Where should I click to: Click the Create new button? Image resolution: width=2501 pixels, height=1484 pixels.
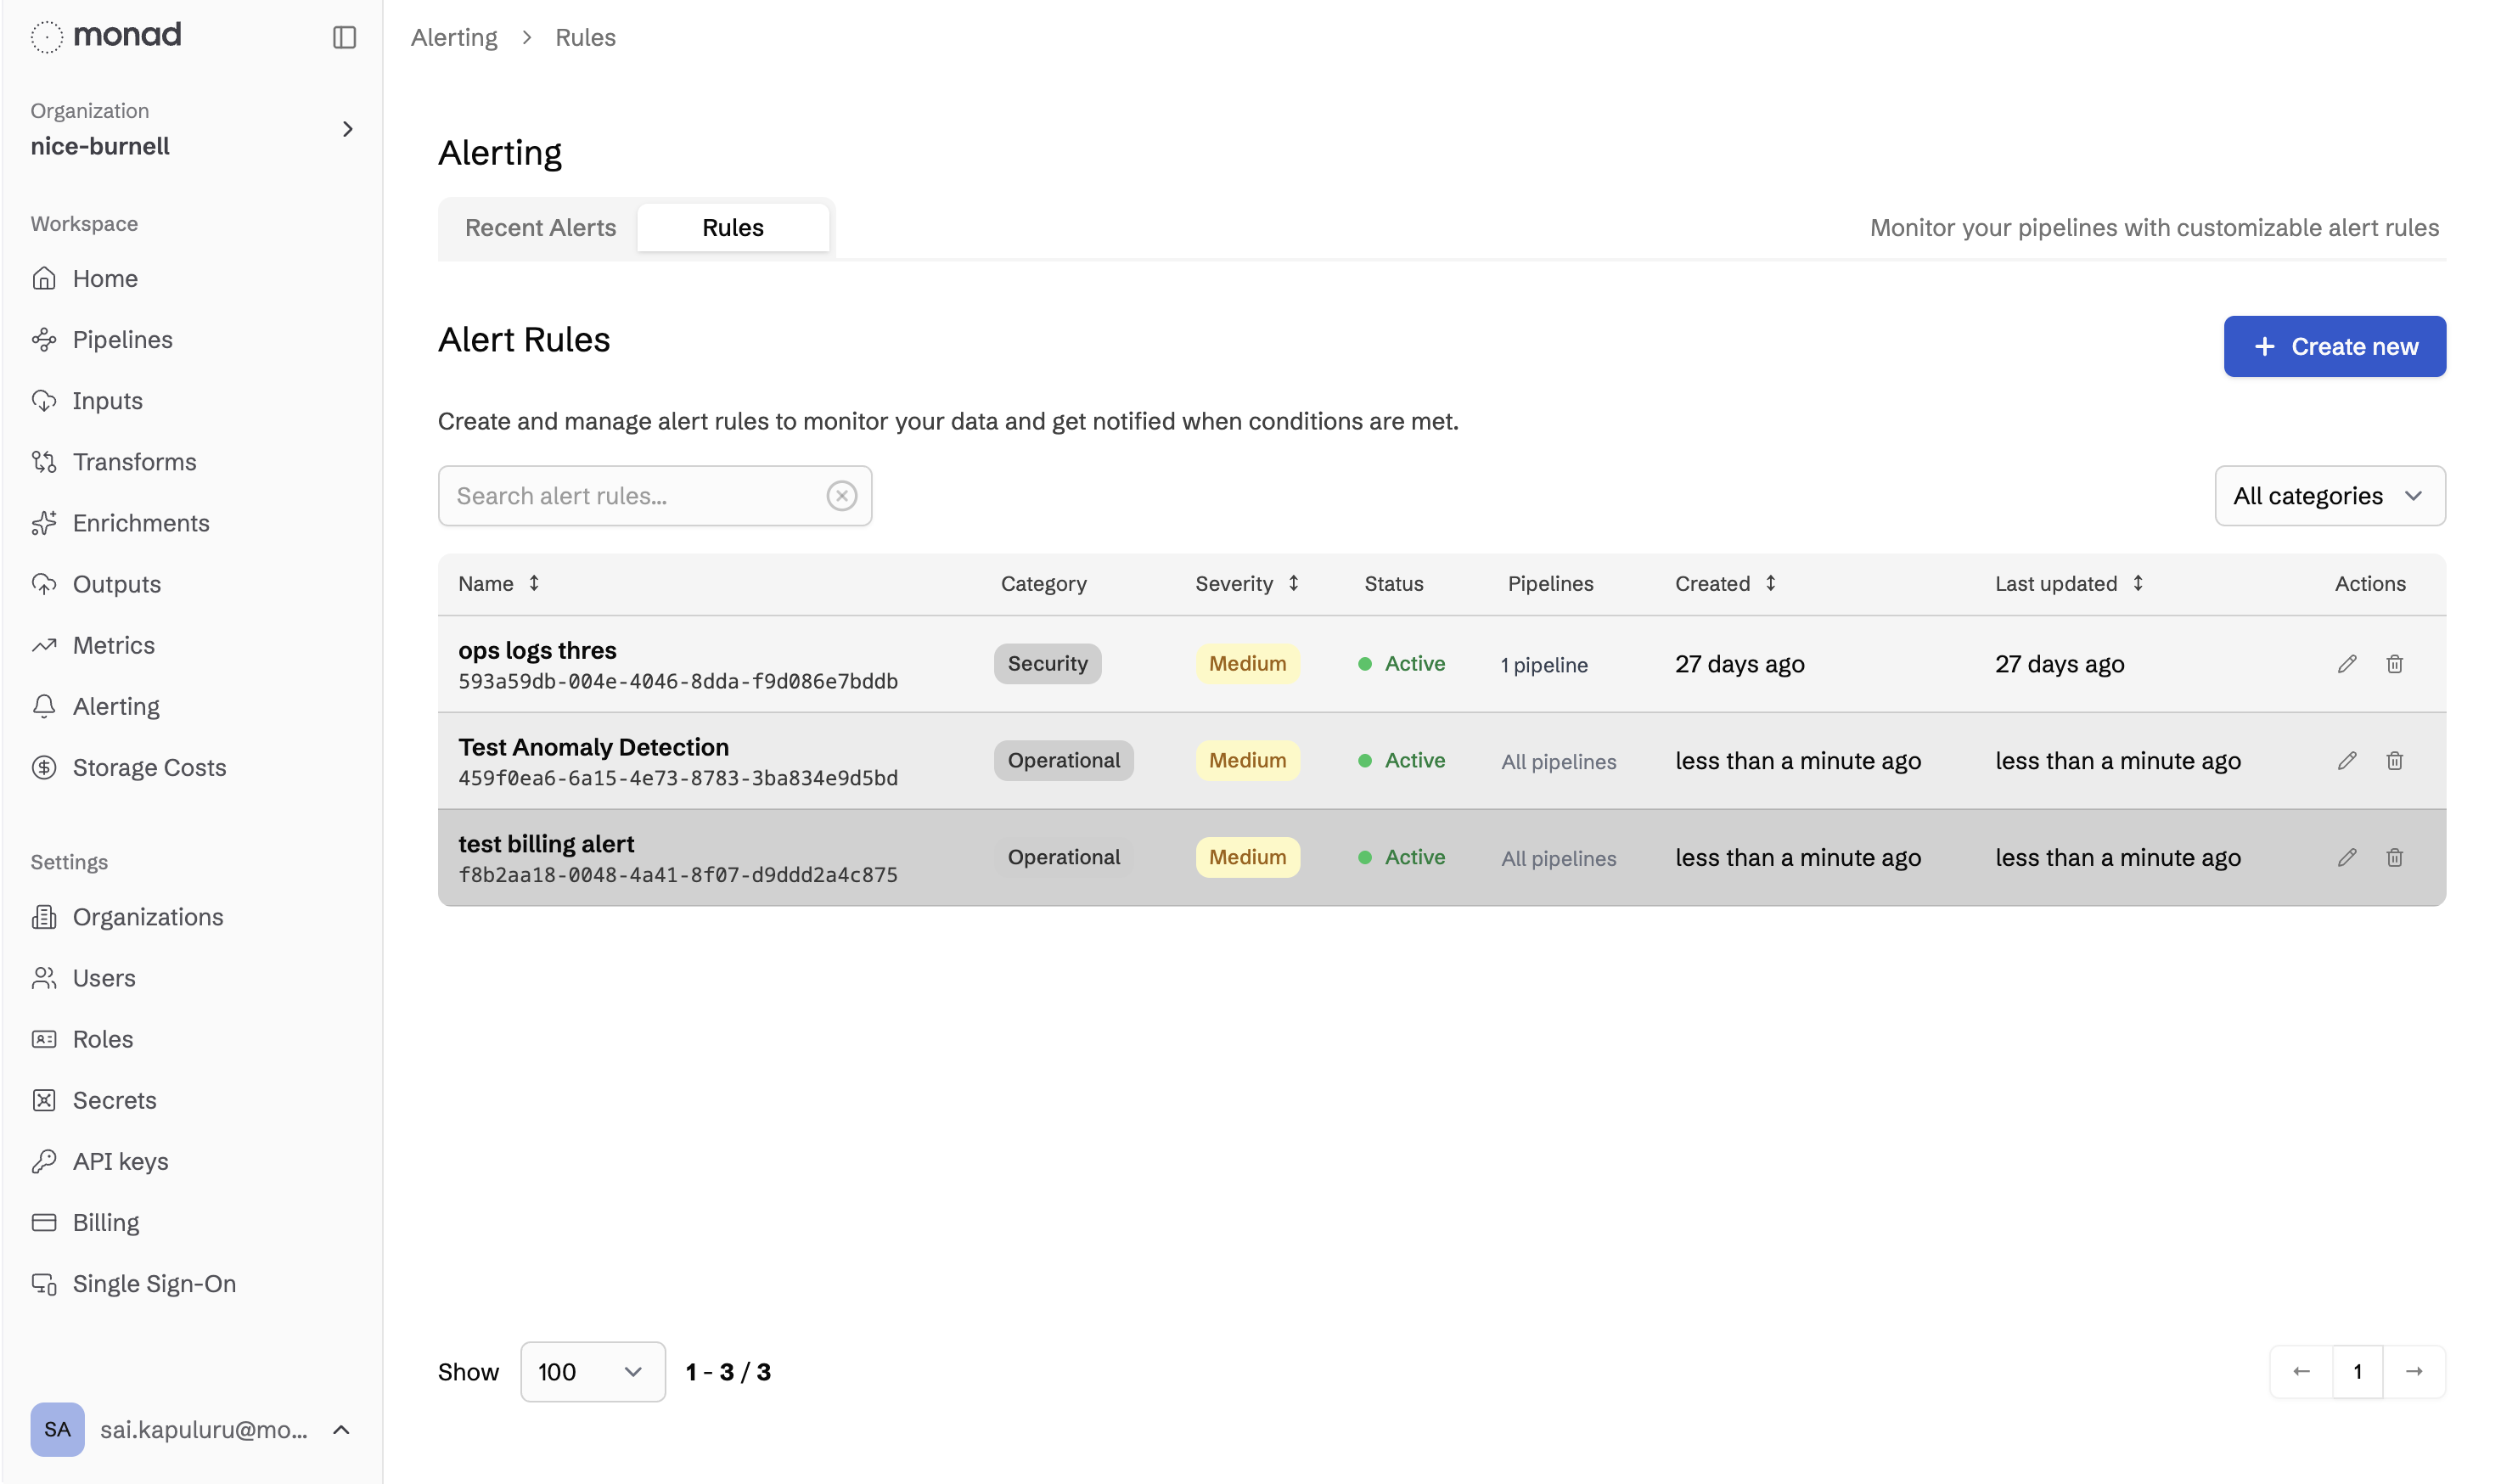[2334, 346]
